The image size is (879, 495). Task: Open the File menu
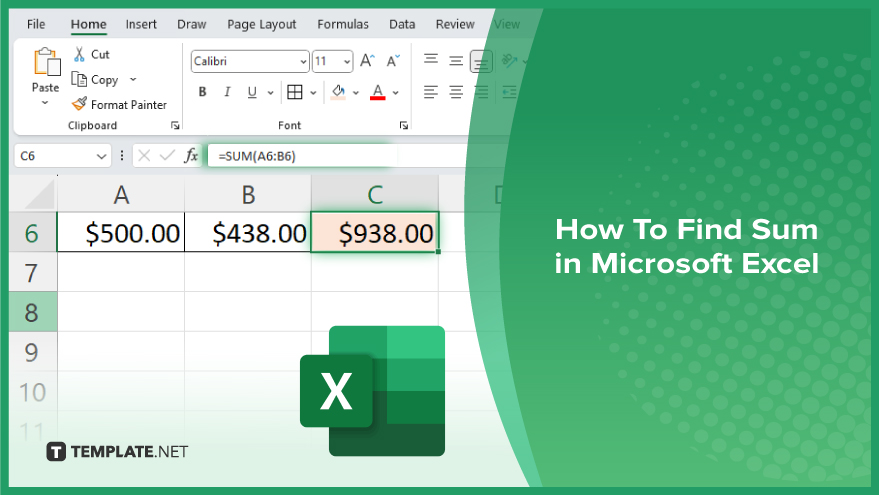coord(36,24)
